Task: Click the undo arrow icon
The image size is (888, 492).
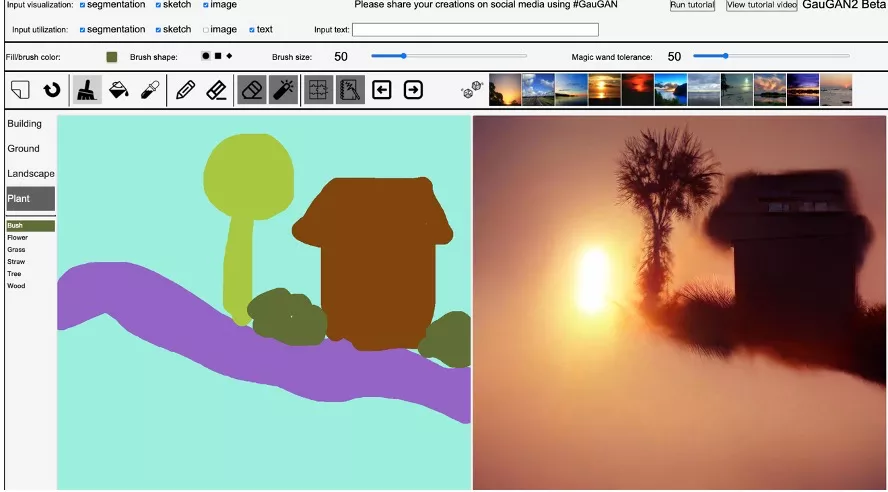Action: coord(51,90)
